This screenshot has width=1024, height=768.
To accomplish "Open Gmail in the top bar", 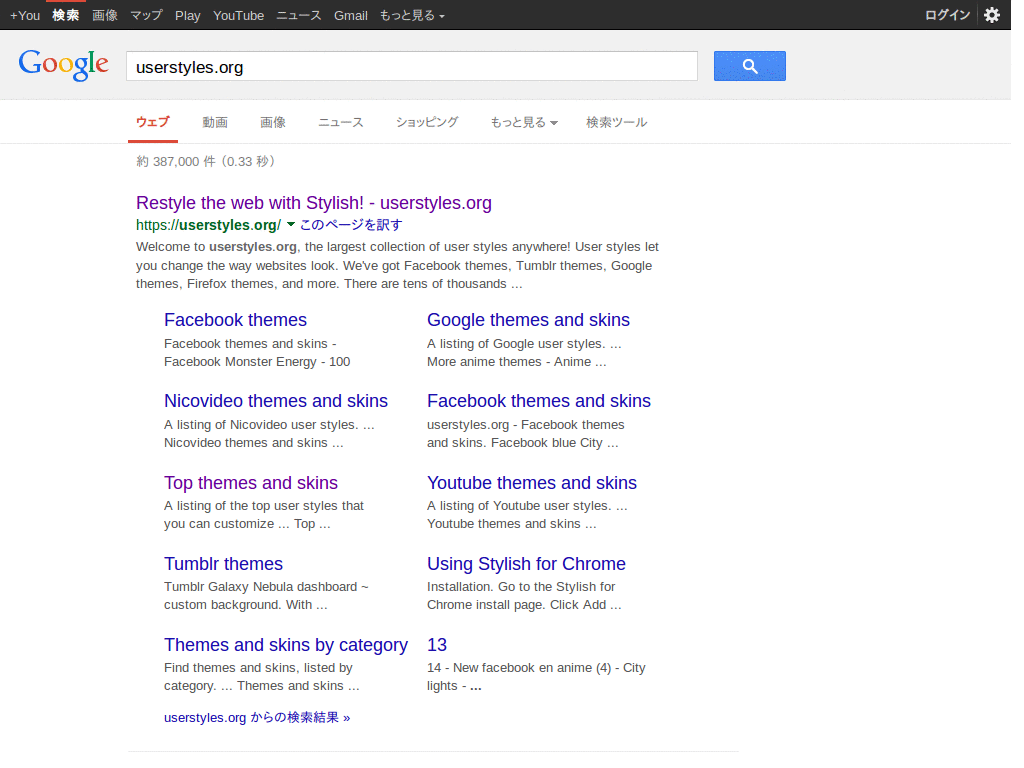I will (x=351, y=15).
